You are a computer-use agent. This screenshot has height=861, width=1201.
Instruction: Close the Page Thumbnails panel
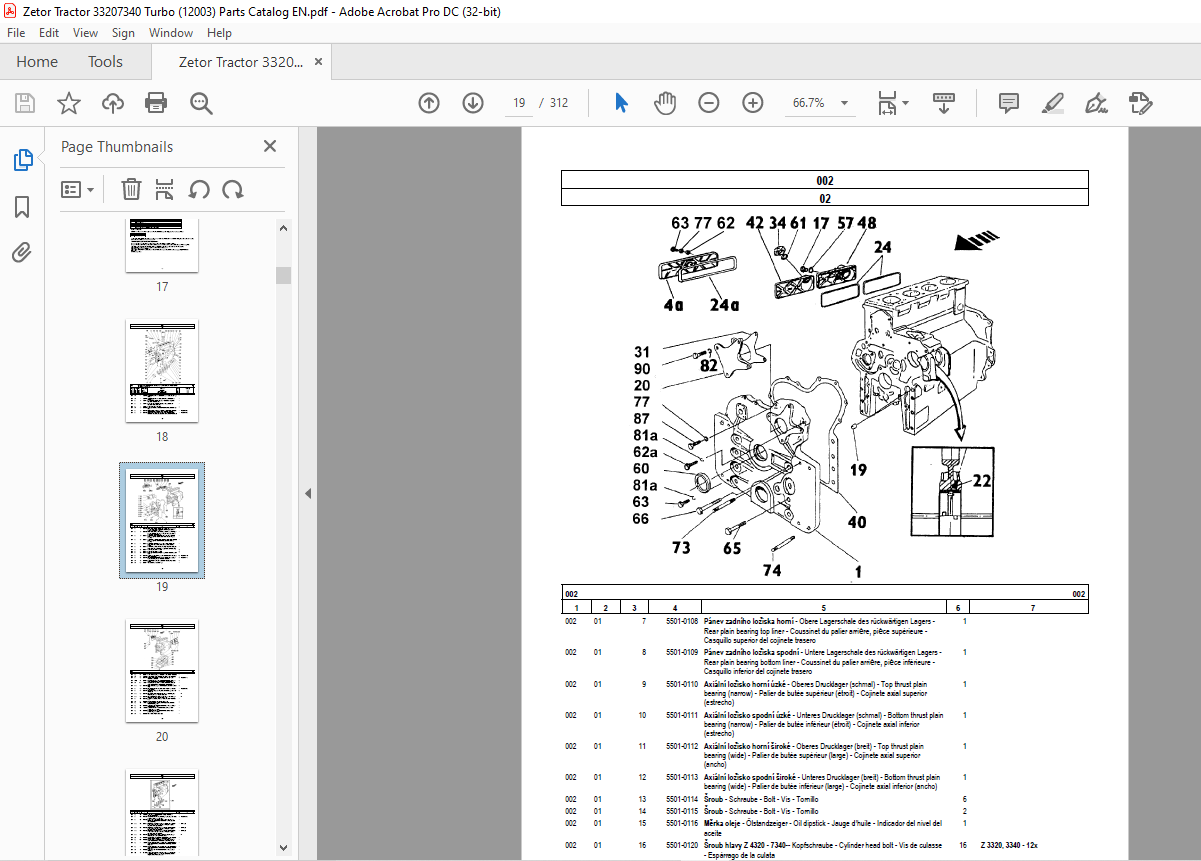pyautogui.click(x=270, y=146)
